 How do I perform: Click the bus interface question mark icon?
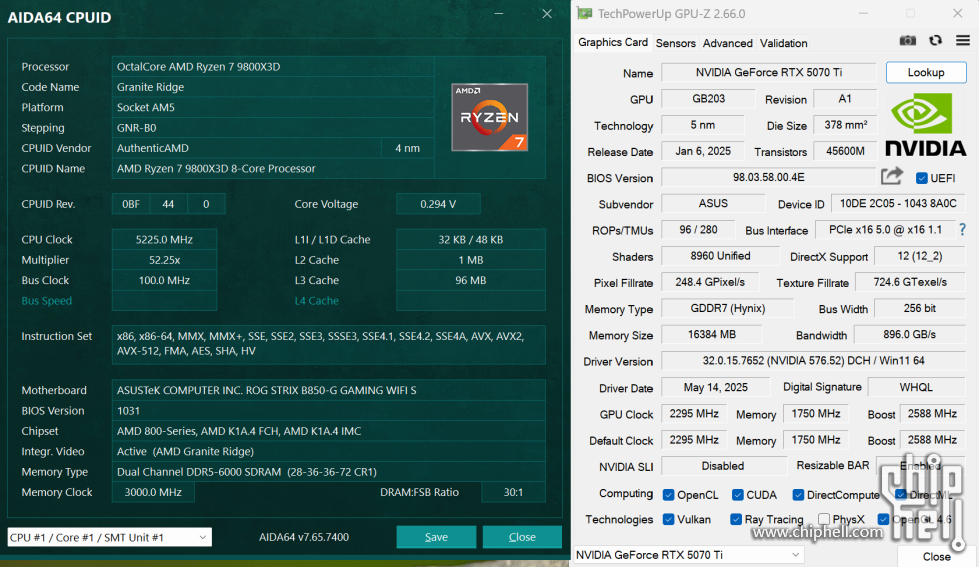coord(962,230)
